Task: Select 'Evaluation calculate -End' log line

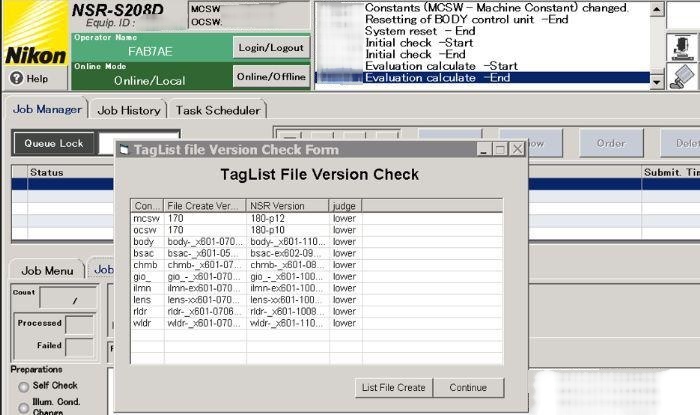Action: point(482,78)
